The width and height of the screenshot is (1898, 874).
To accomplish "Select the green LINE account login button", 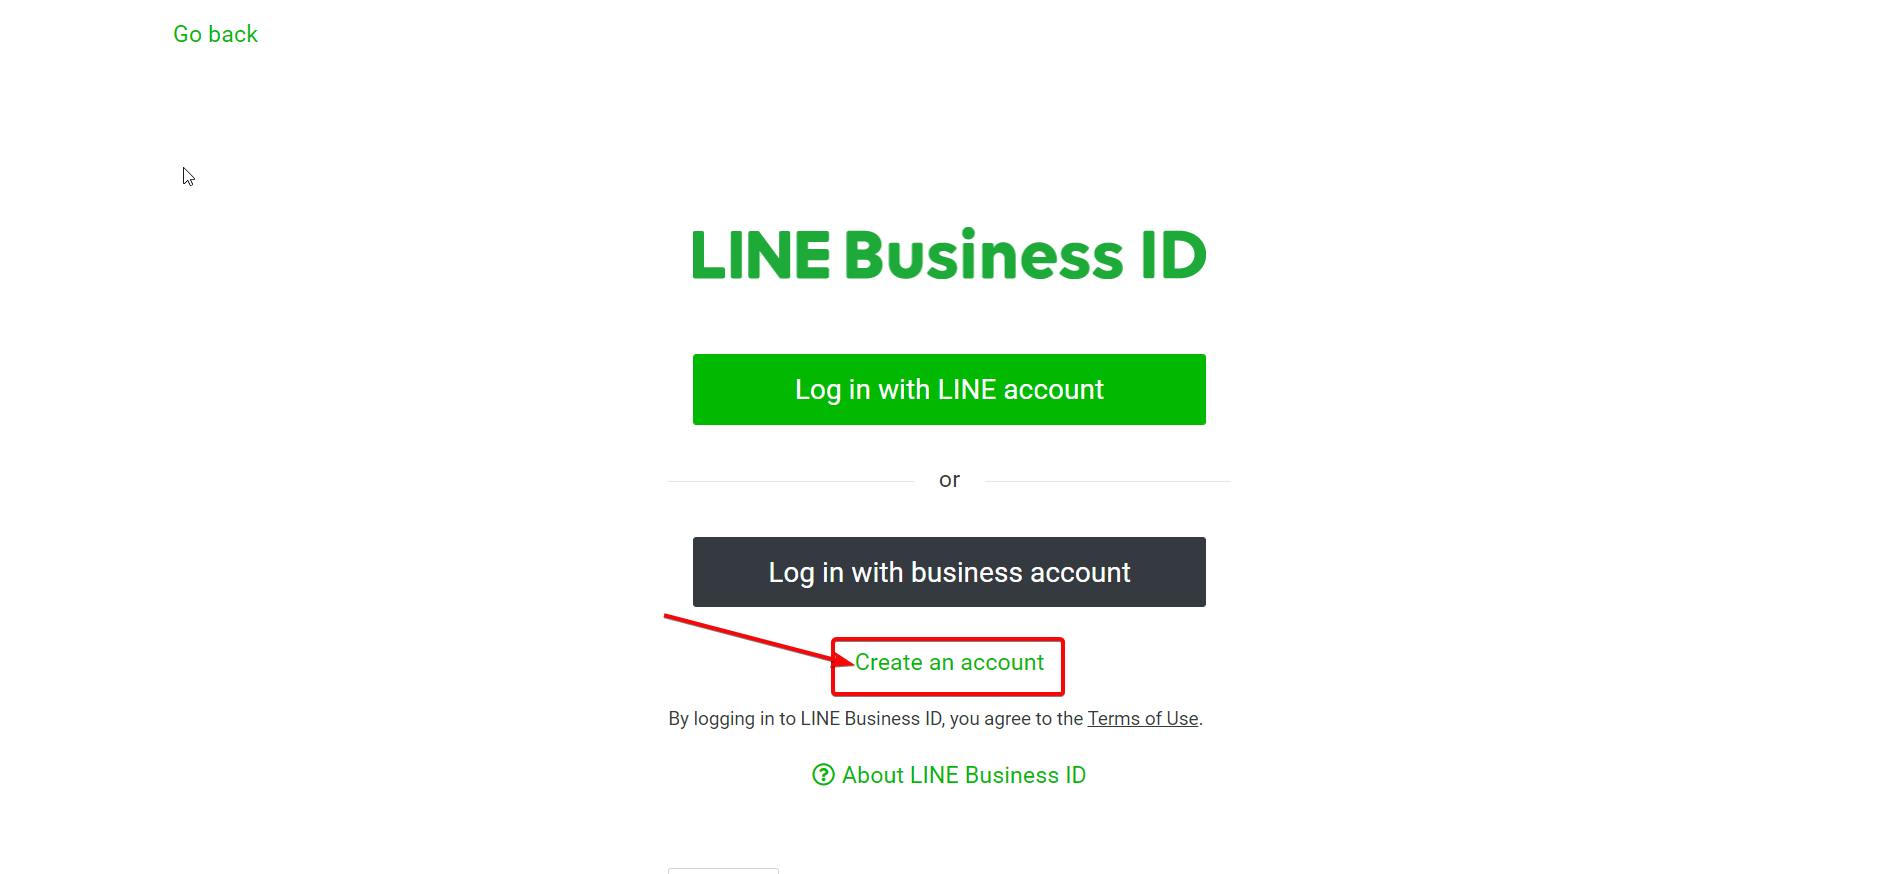I will (949, 389).
